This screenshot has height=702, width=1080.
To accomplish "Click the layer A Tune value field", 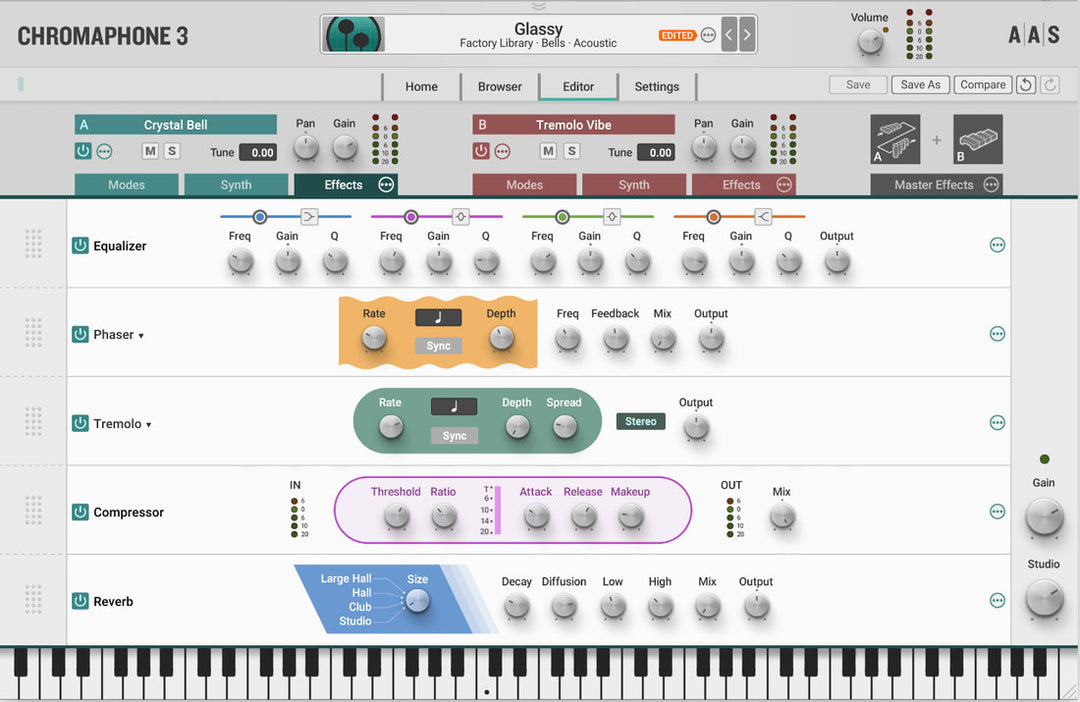I will (x=258, y=153).
